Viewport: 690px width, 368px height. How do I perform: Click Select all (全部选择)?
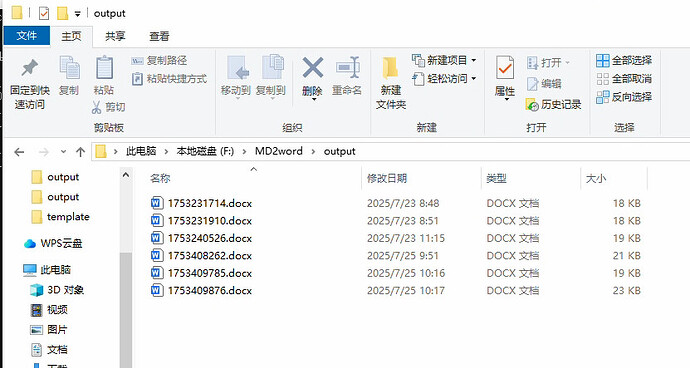click(x=624, y=60)
